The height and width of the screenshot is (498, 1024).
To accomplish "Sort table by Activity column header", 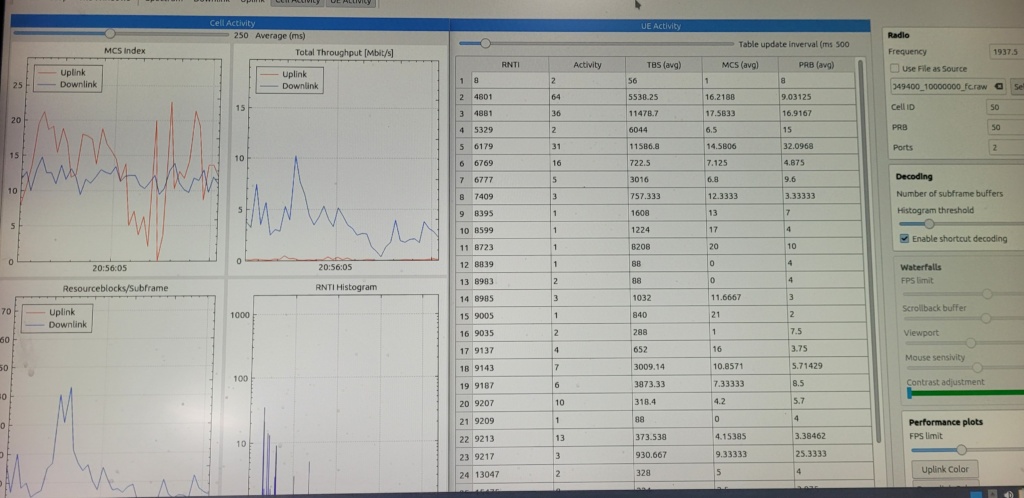I will pos(587,65).
